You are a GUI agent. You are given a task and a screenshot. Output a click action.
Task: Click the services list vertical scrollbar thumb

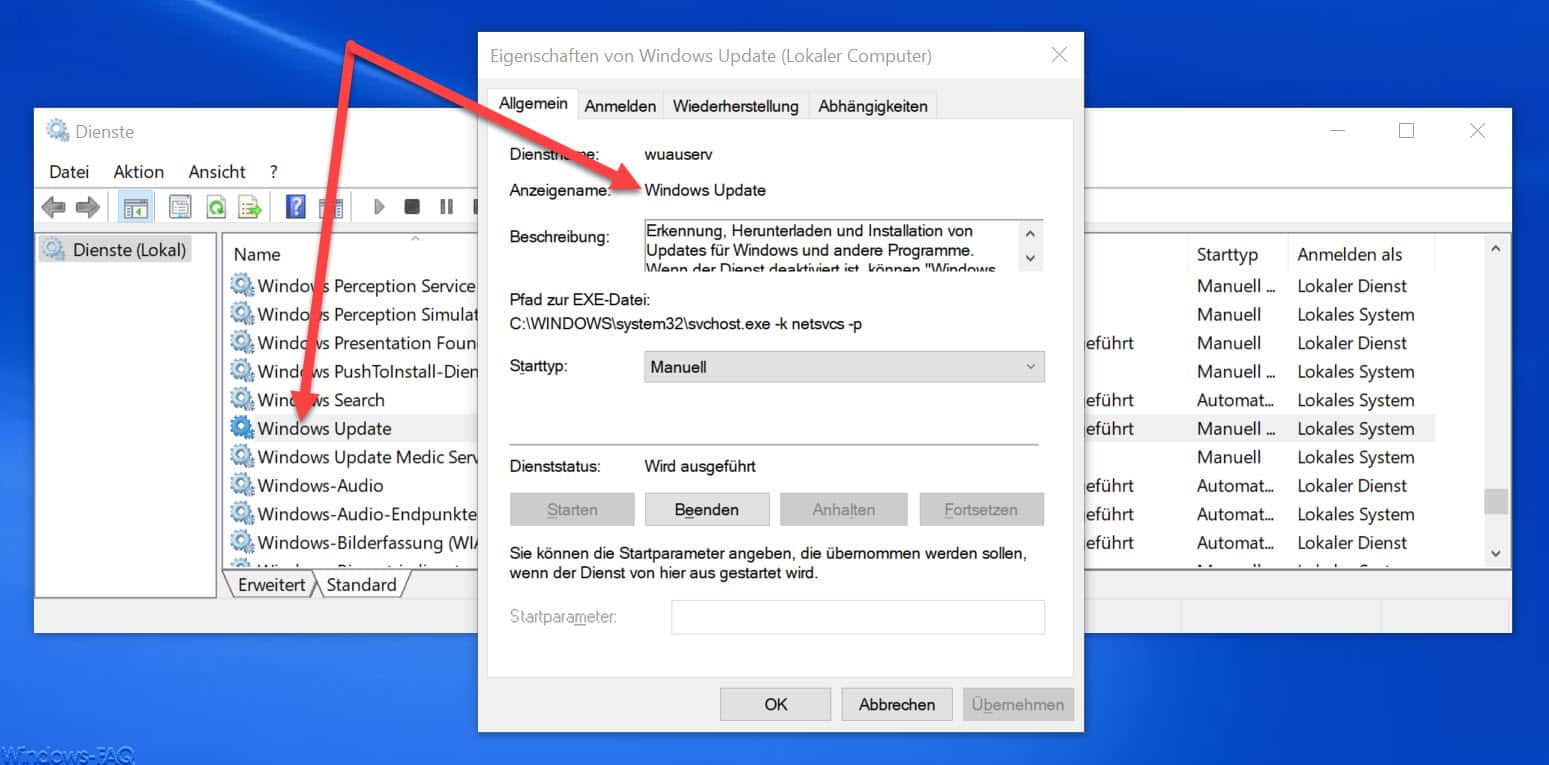pos(1495,501)
